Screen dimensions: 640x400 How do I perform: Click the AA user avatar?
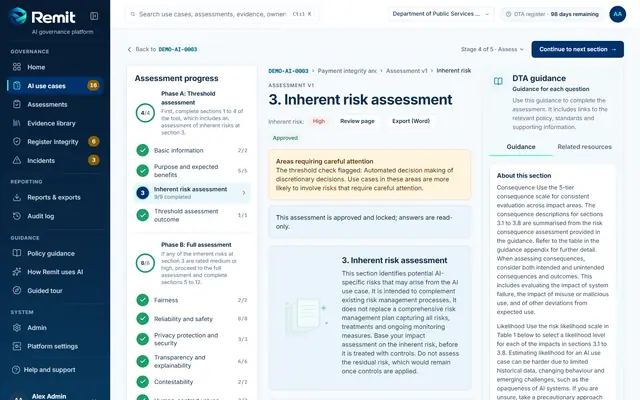pyautogui.click(x=618, y=14)
